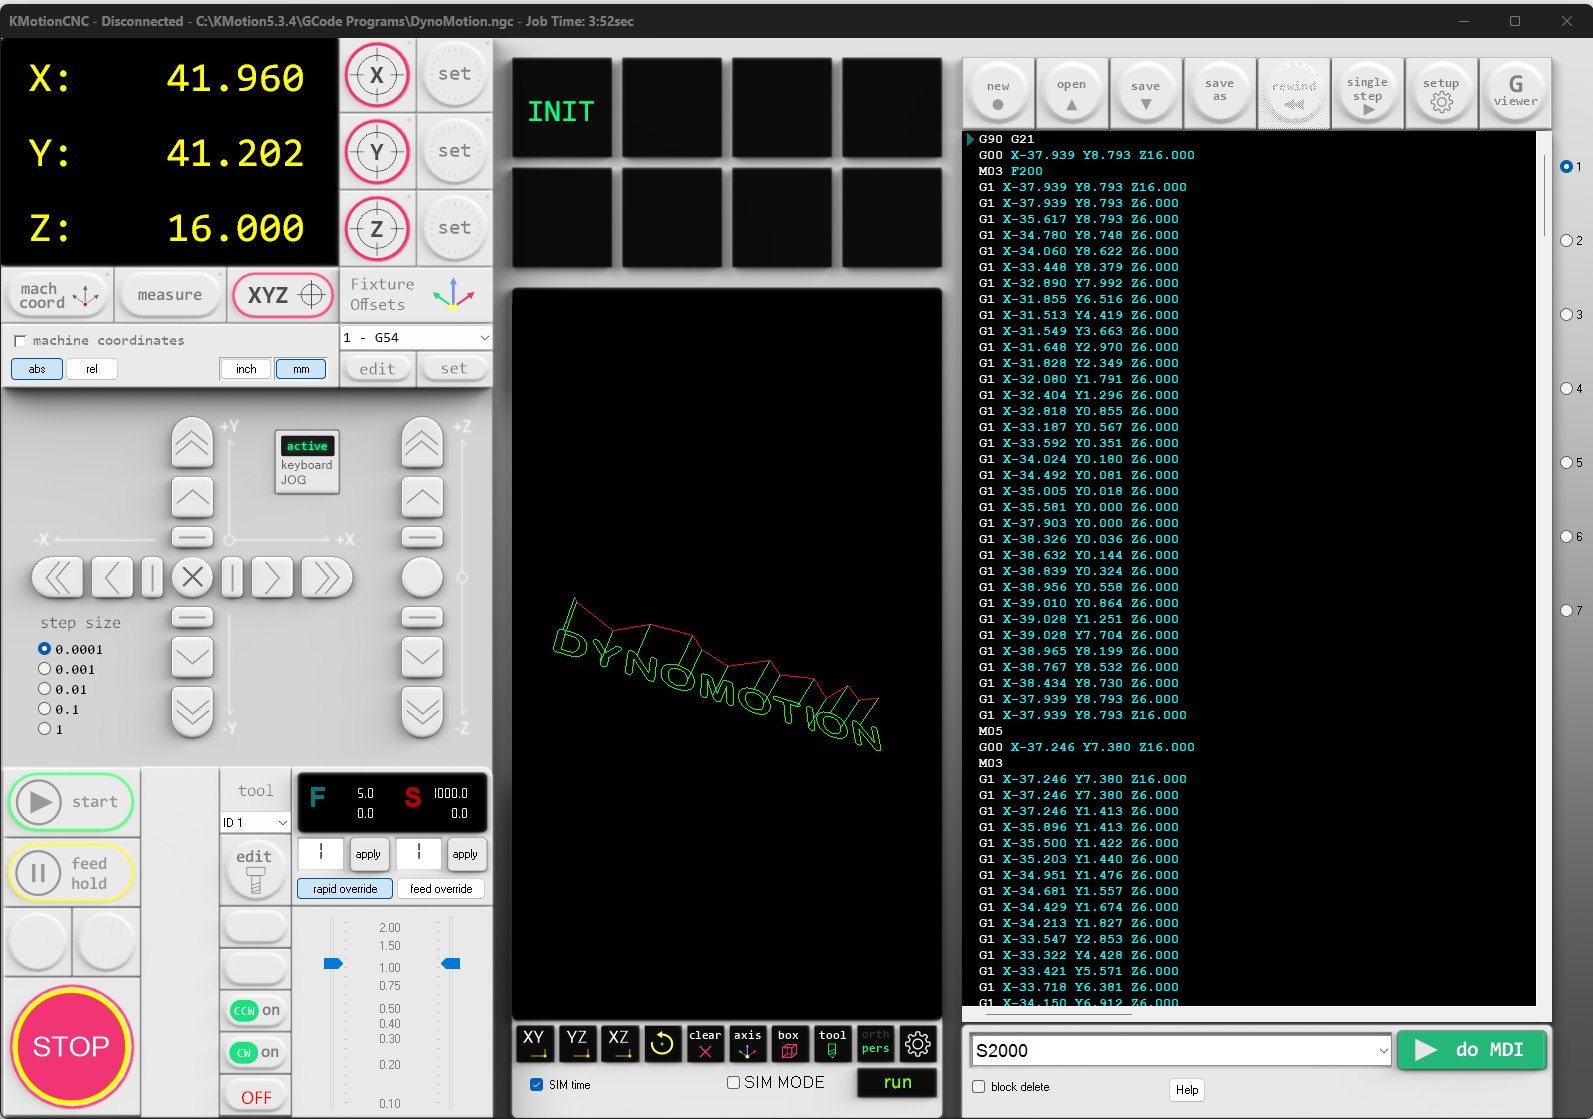Clear the tool path display
1593x1119 pixels.
(705, 1043)
